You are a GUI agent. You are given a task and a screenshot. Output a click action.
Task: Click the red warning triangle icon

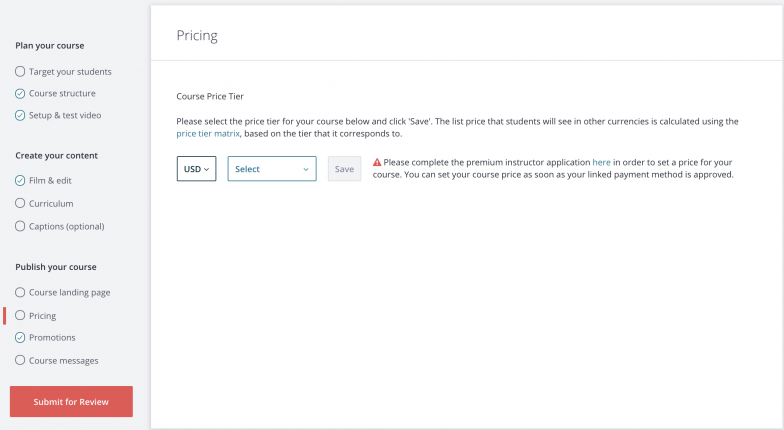[377, 162]
